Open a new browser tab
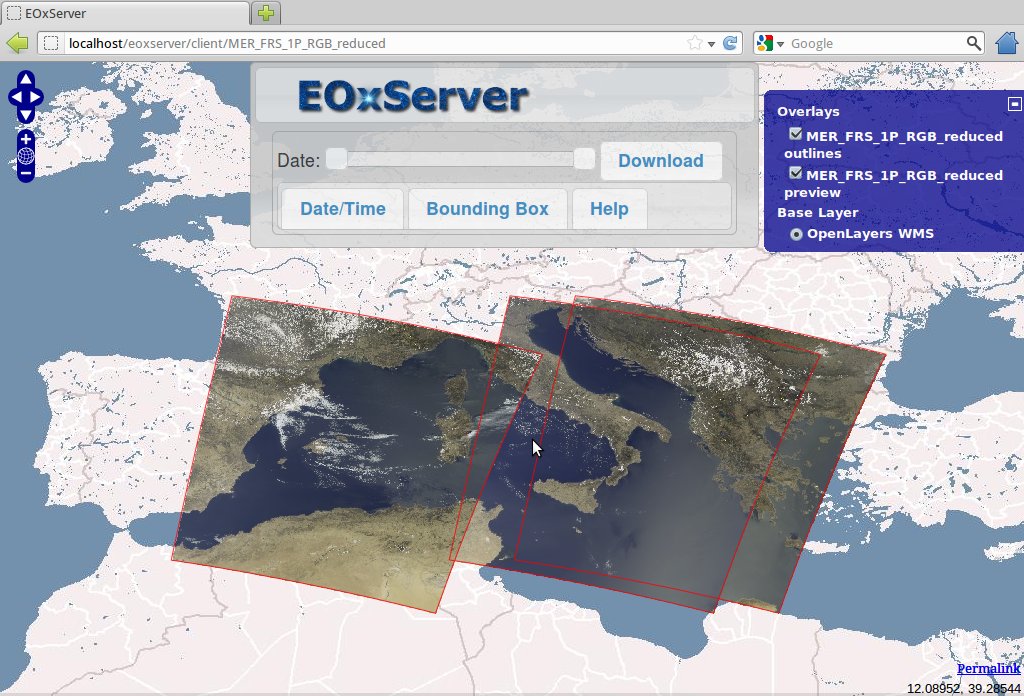This screenshot has width=1024, height=696. 266,12
